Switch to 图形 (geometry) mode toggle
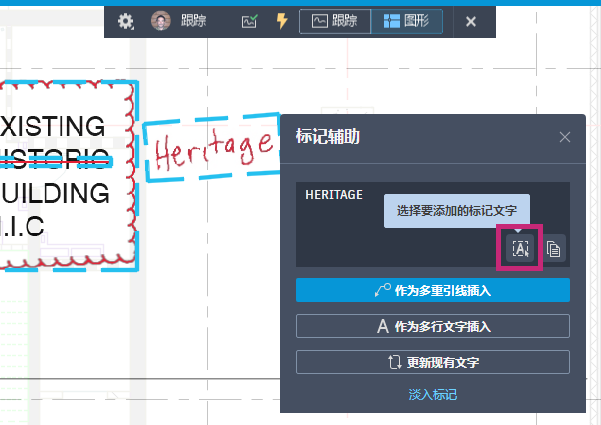Image resolution: width=601 pixels, height=425 pixels. (x=407, y=21)
